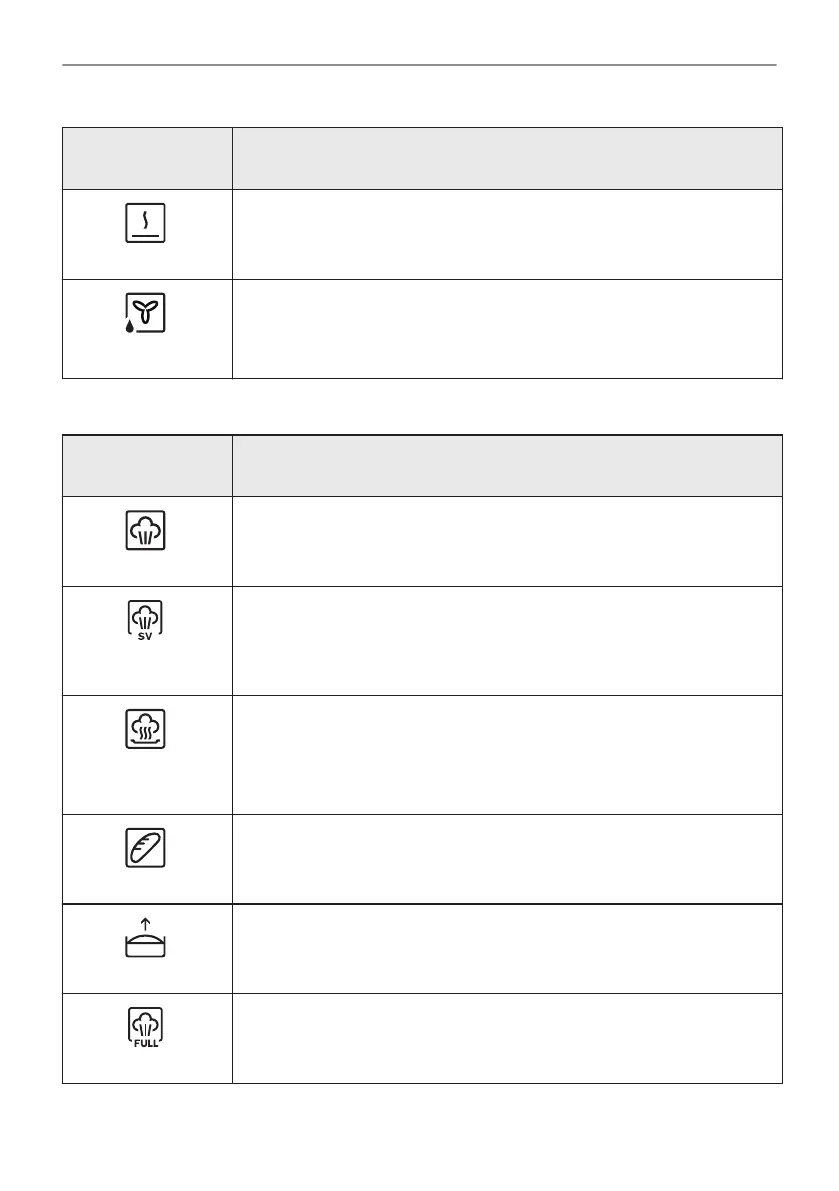Click the first table's wide grey header cell
The width and height of the screenshot is (839, 1191).
506,158
